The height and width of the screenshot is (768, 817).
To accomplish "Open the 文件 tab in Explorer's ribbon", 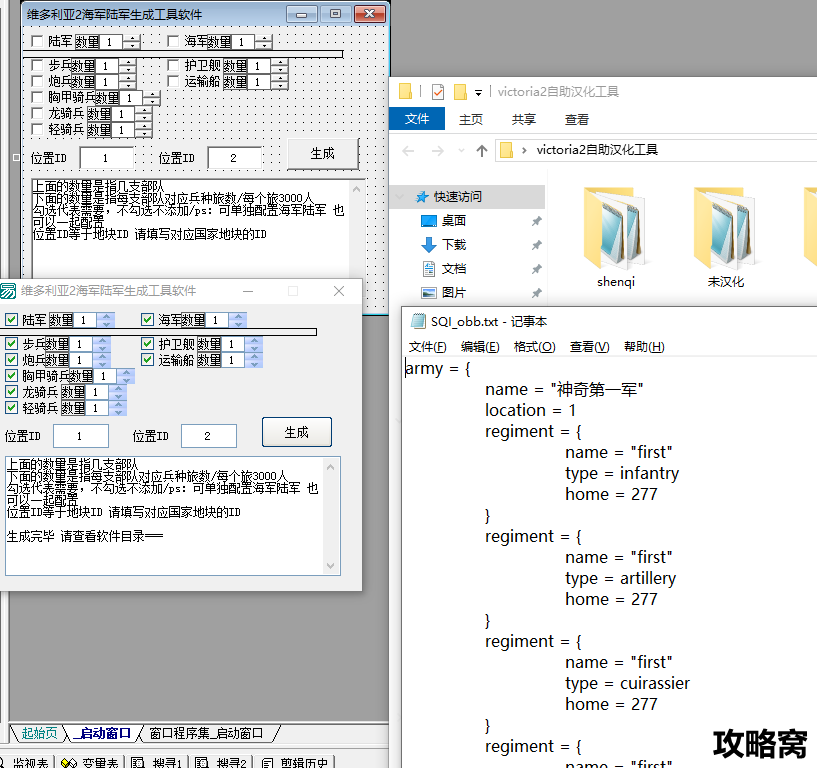I will [417, 119].
